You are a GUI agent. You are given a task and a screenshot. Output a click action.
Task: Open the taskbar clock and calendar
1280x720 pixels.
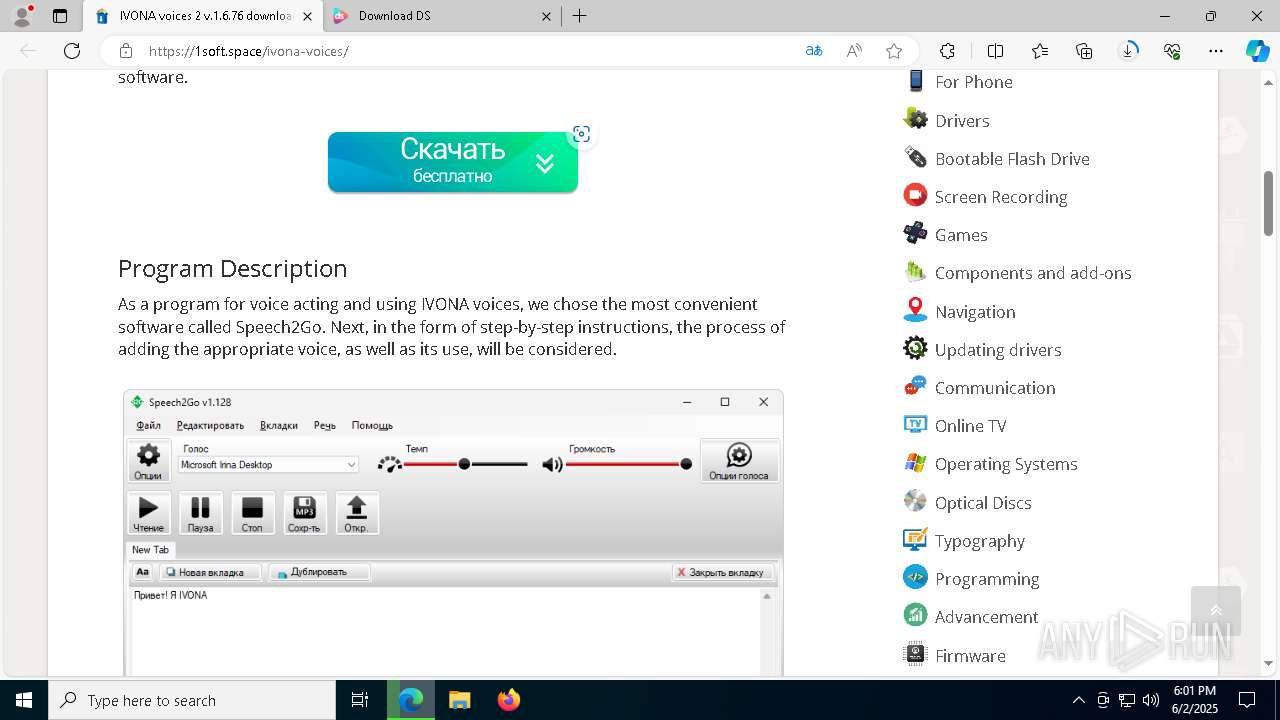(1194, 700)
